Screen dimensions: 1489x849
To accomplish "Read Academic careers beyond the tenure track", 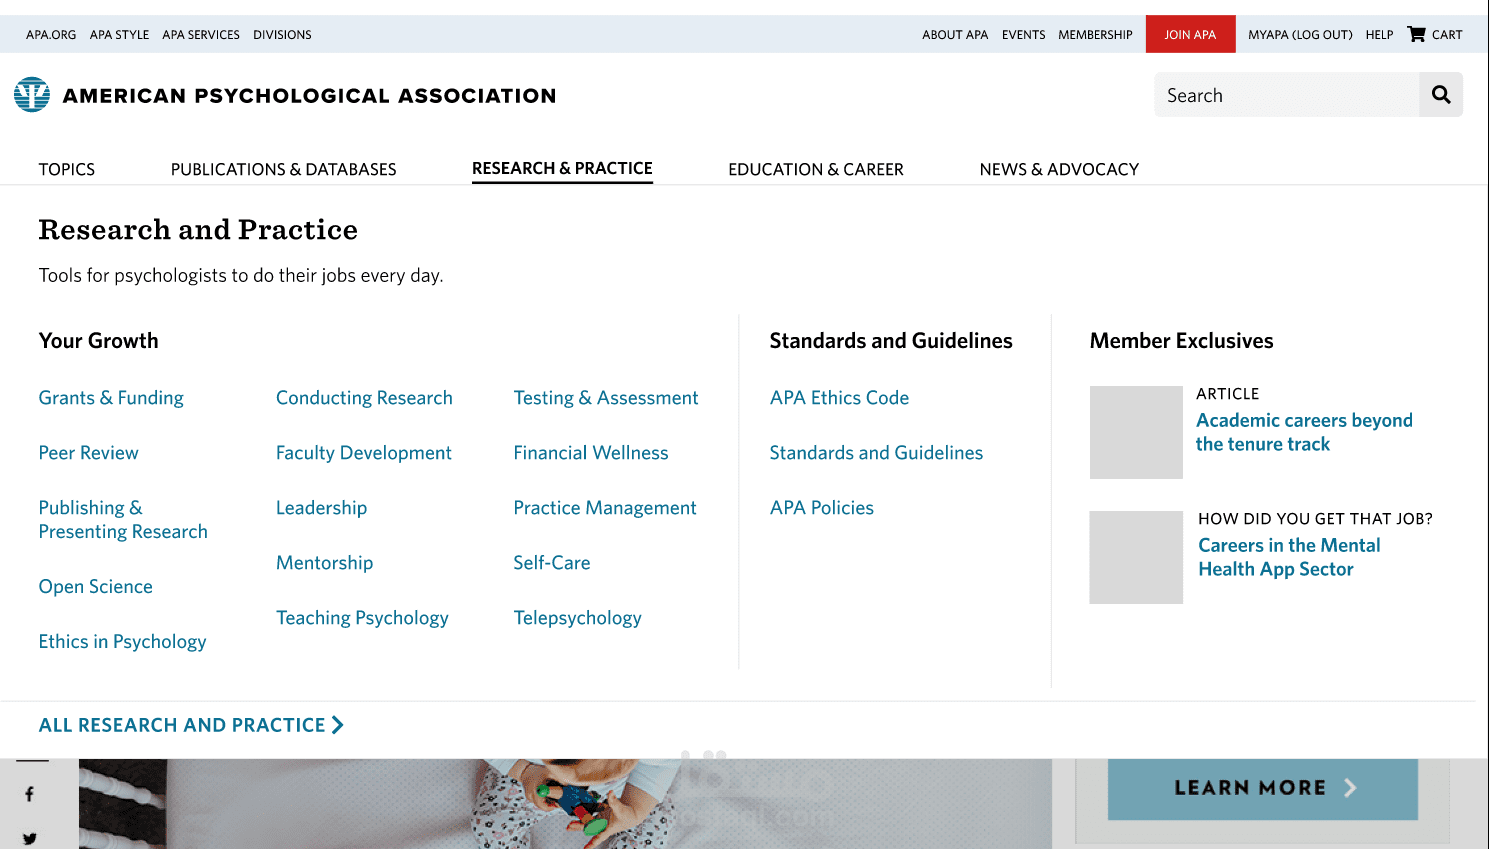I will tap(1304, 432).
